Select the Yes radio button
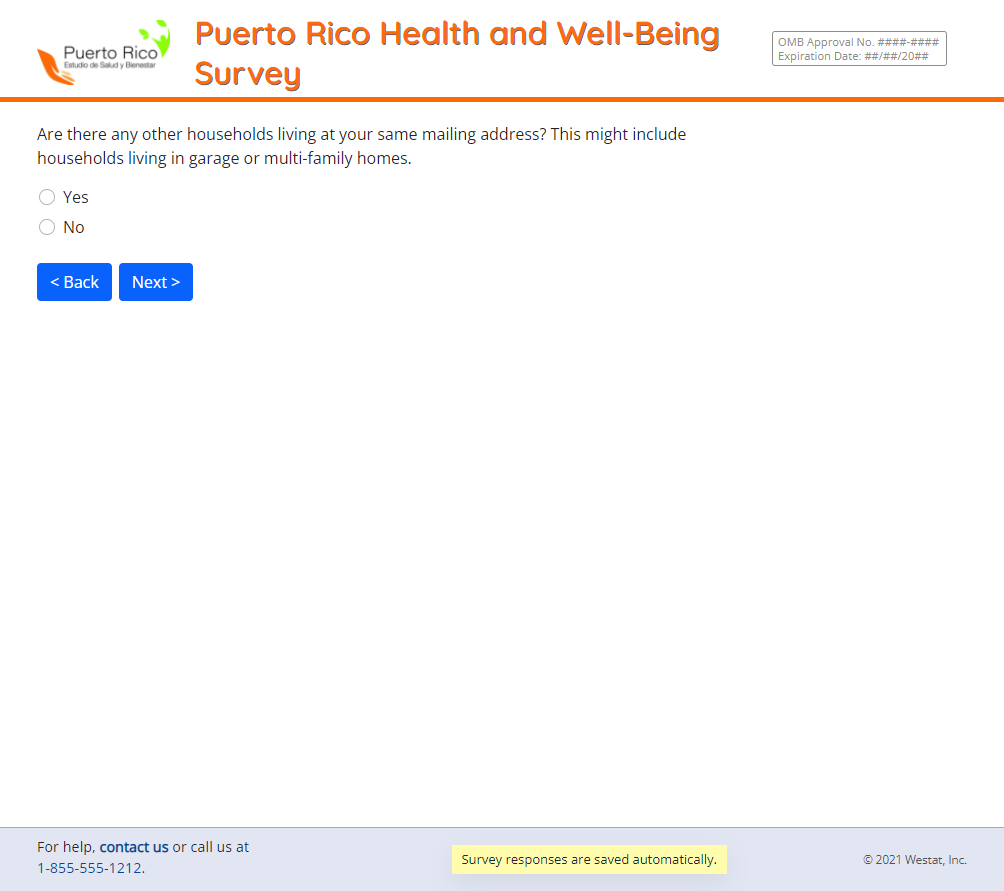The width and height of the screenshot is (1004, 891). coord(47,197)
